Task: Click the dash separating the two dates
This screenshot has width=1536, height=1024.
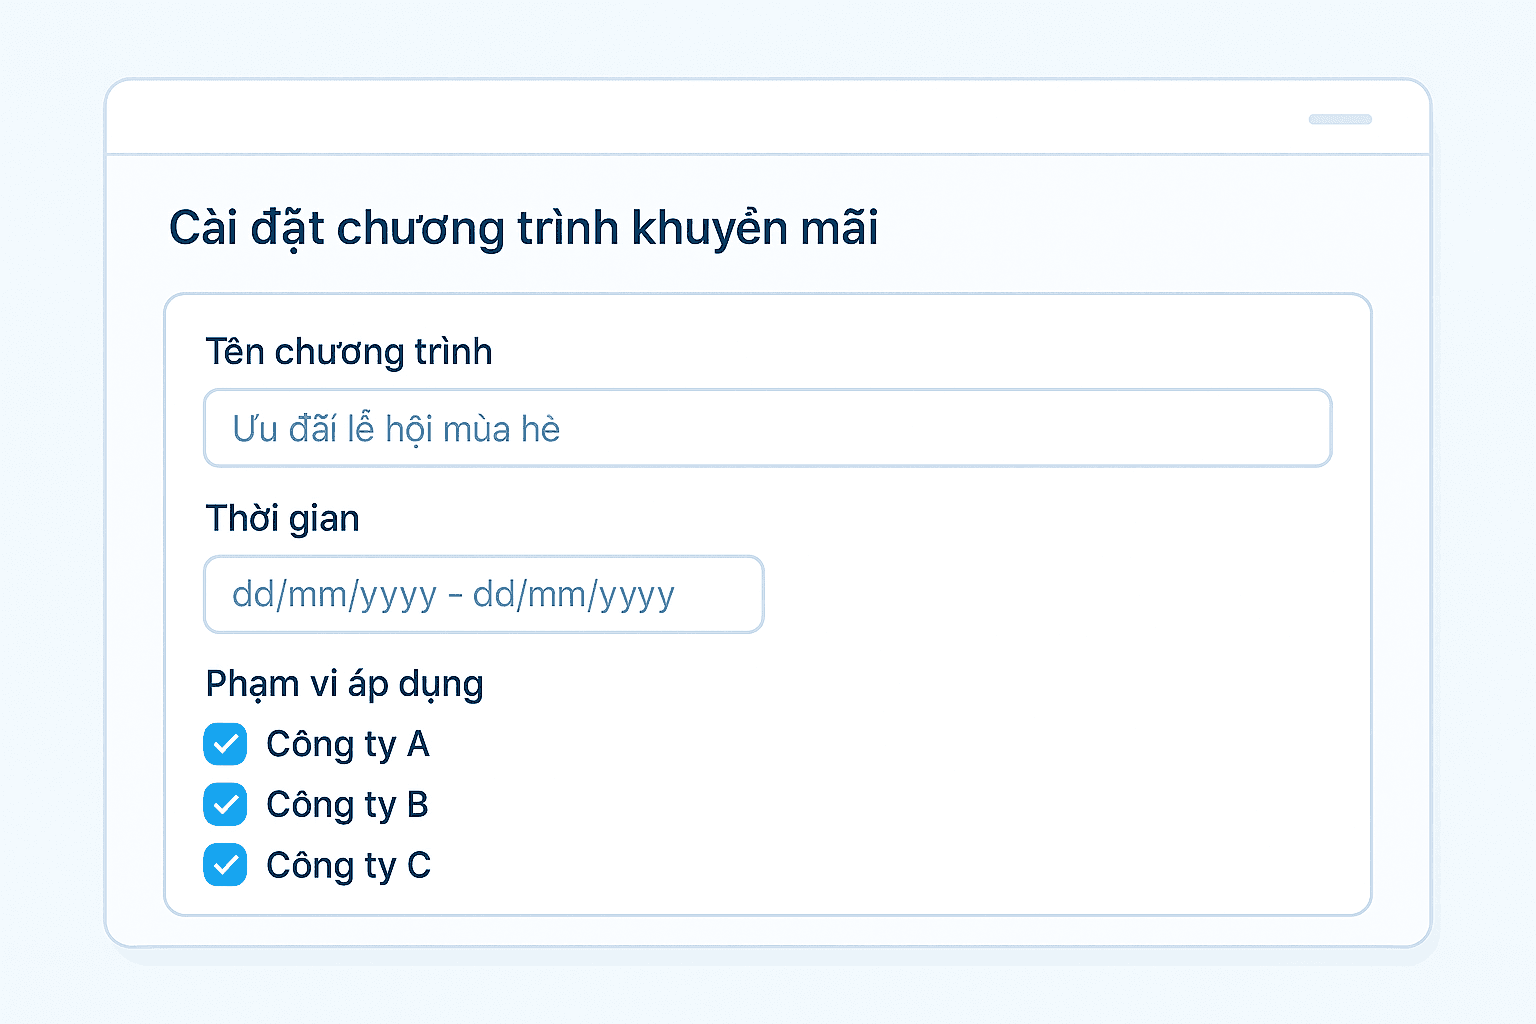Action: (455, 596)
